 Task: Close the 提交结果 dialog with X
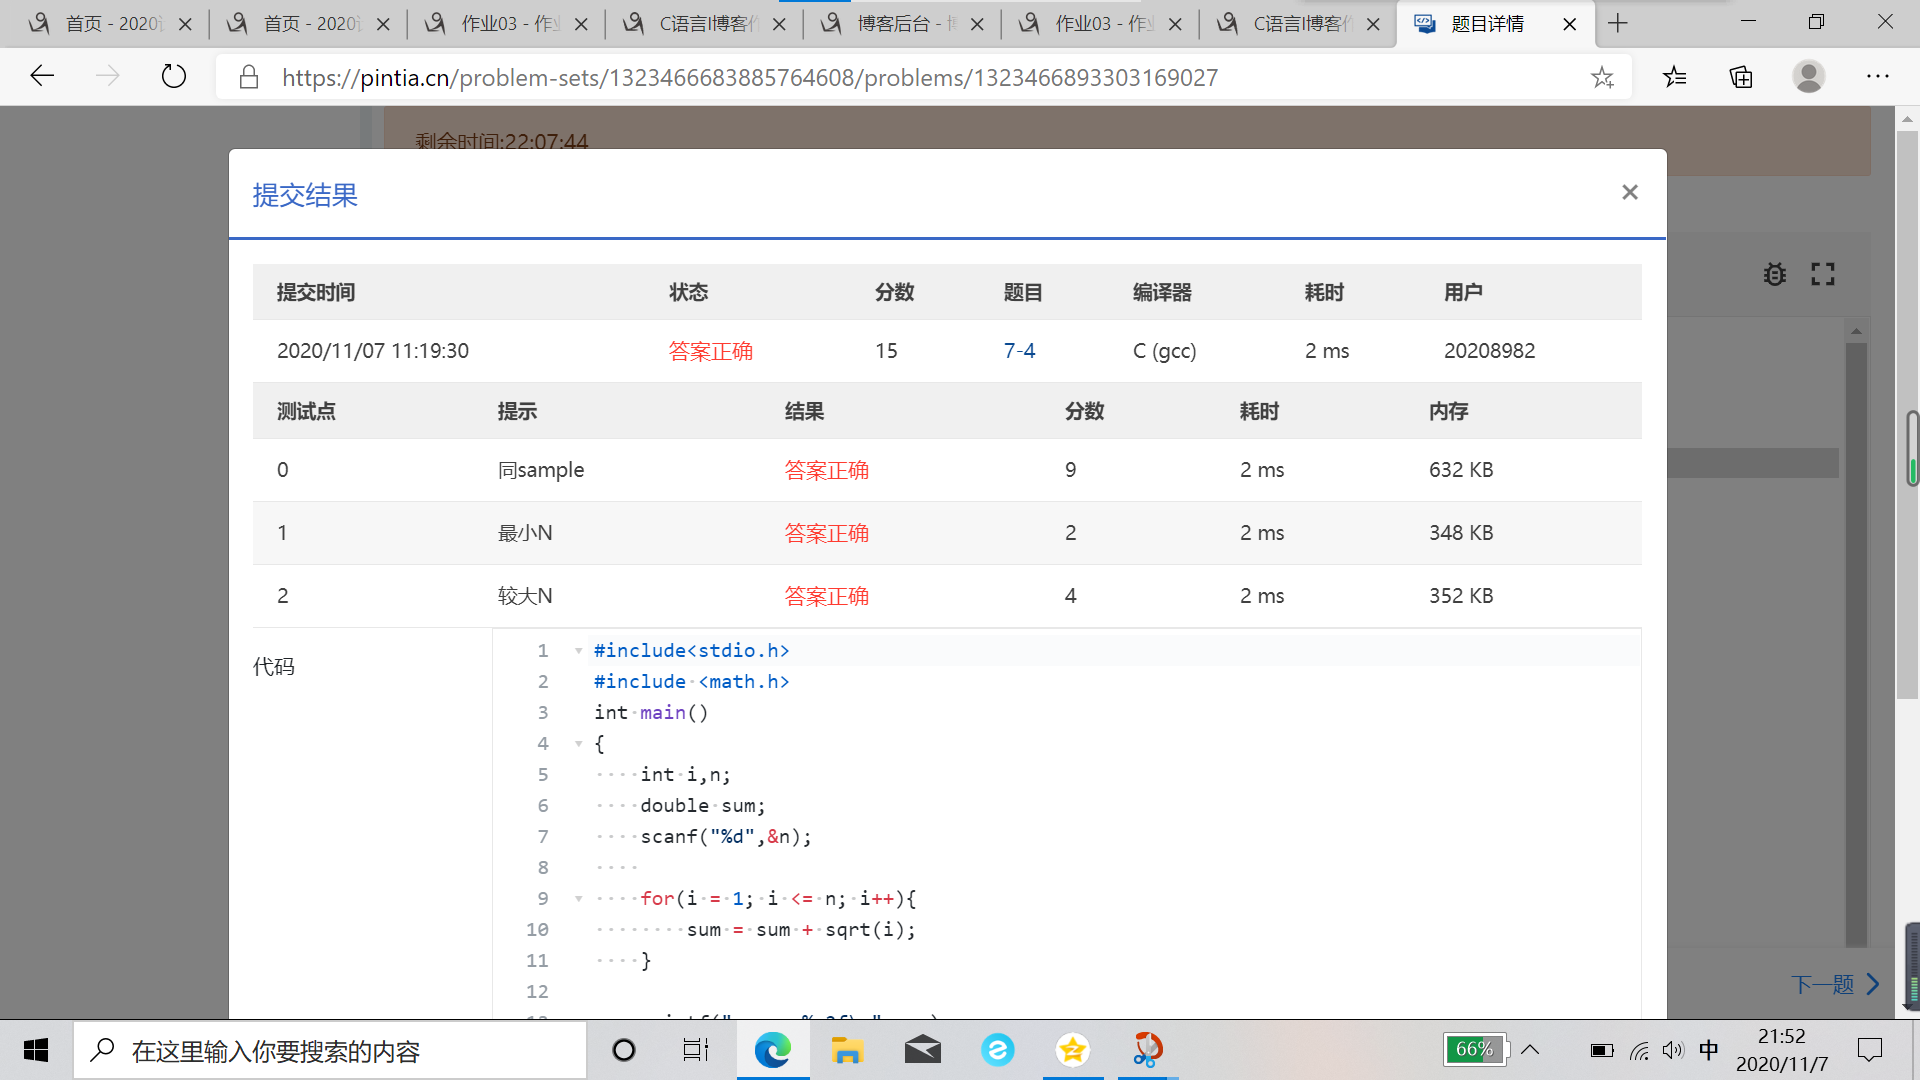1629,192
